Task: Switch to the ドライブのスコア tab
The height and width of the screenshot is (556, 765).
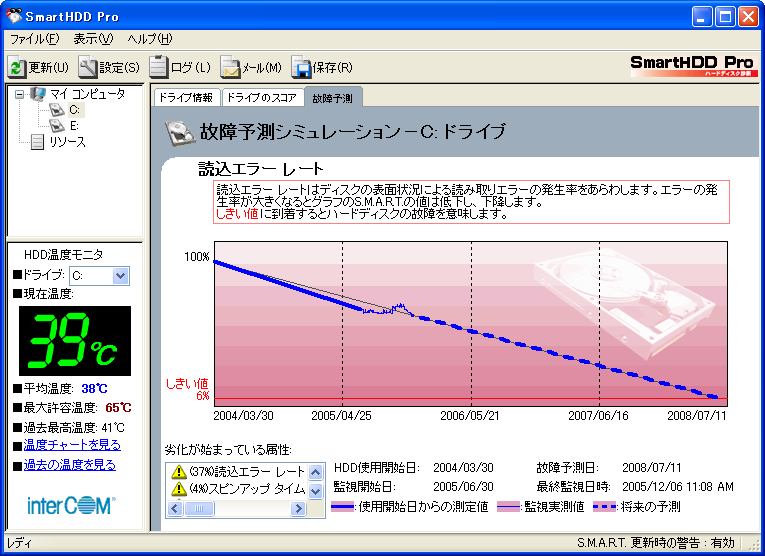Action: tap(262, 98)
